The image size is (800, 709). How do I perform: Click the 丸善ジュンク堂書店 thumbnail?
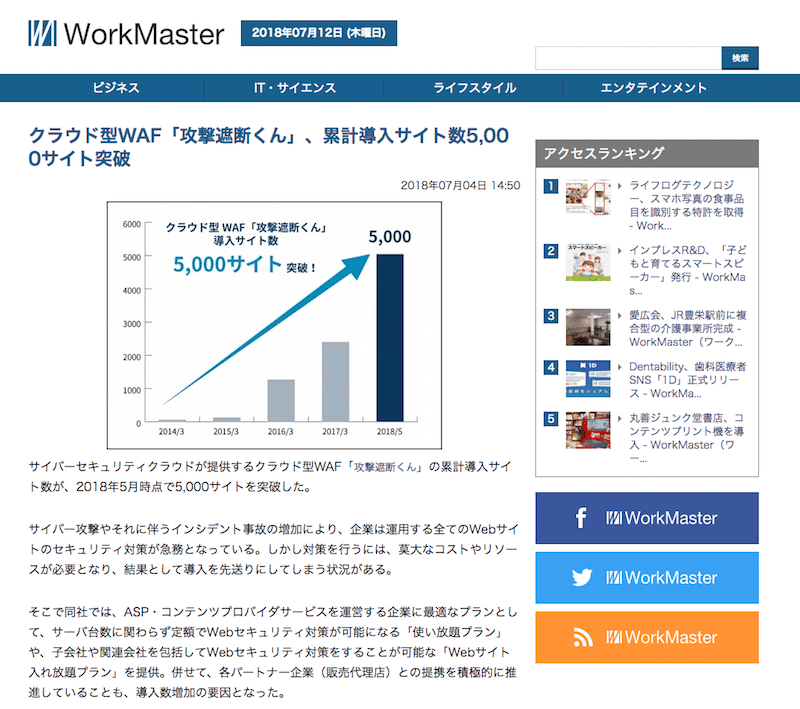click(588, 430)
